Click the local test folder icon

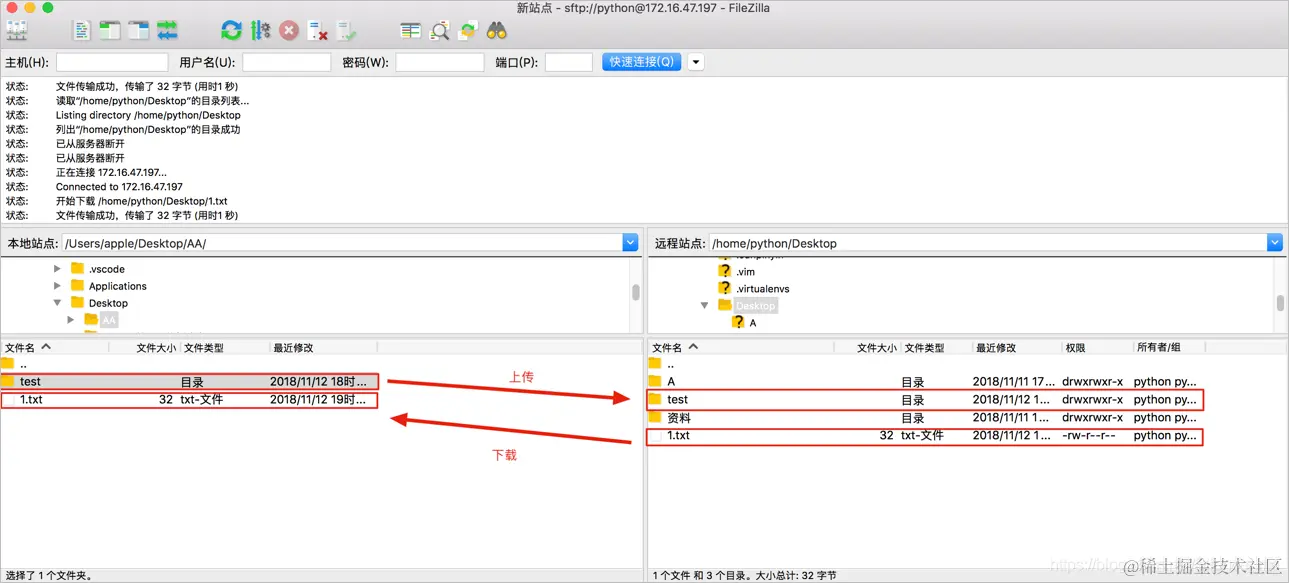point(9,381)
